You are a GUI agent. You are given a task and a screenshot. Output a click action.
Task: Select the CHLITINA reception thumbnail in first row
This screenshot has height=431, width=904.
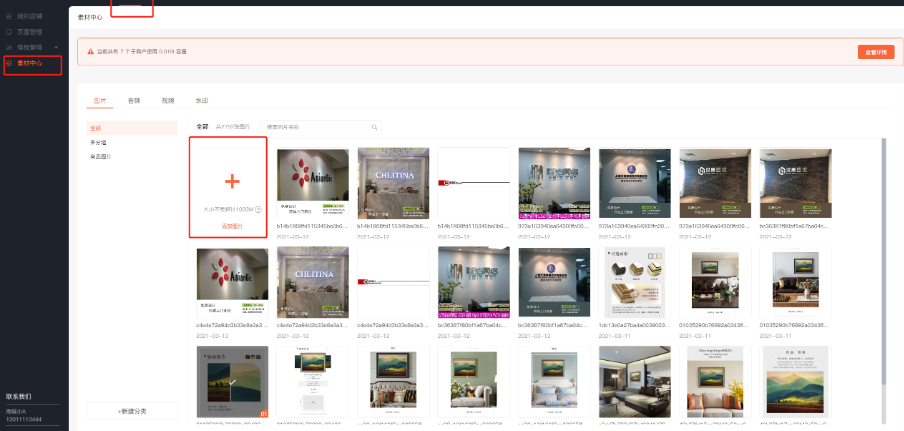[x=393, y=182]
